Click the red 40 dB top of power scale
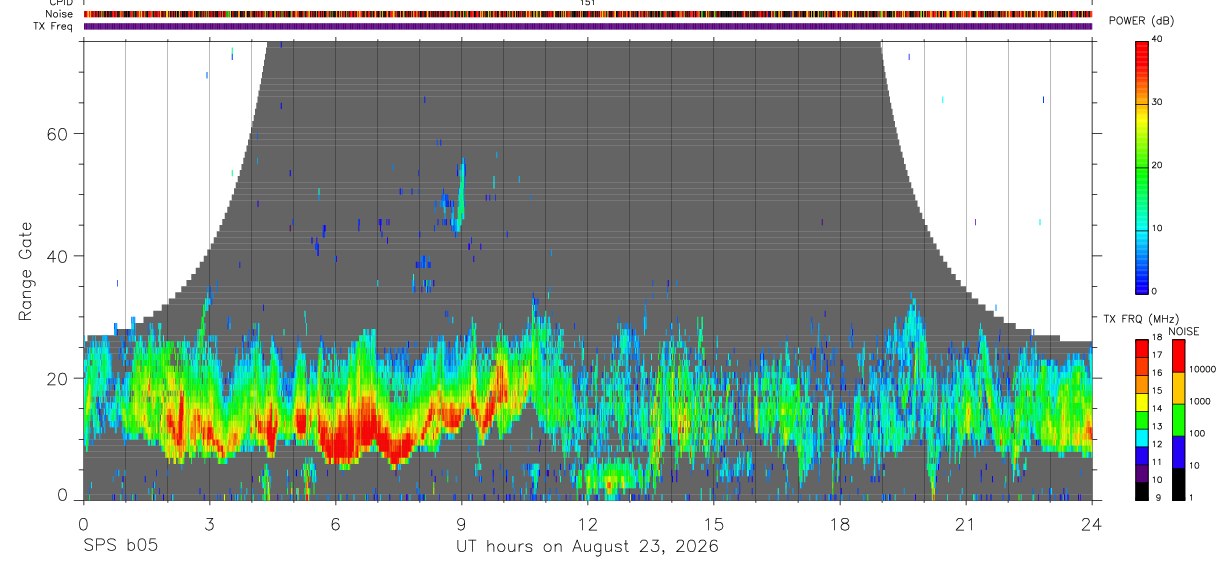 1142,44
